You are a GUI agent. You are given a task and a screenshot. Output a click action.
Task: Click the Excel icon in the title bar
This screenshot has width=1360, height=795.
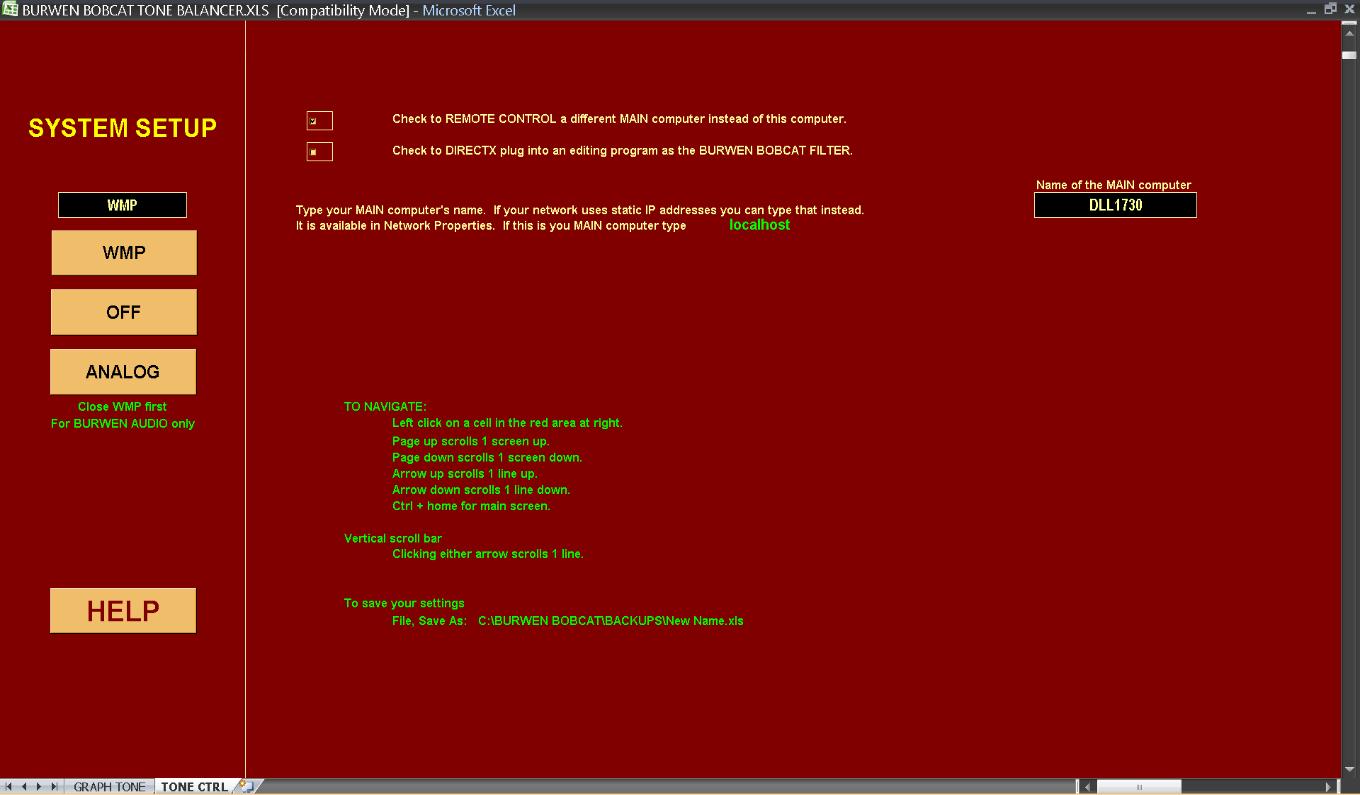click(10, 9)
